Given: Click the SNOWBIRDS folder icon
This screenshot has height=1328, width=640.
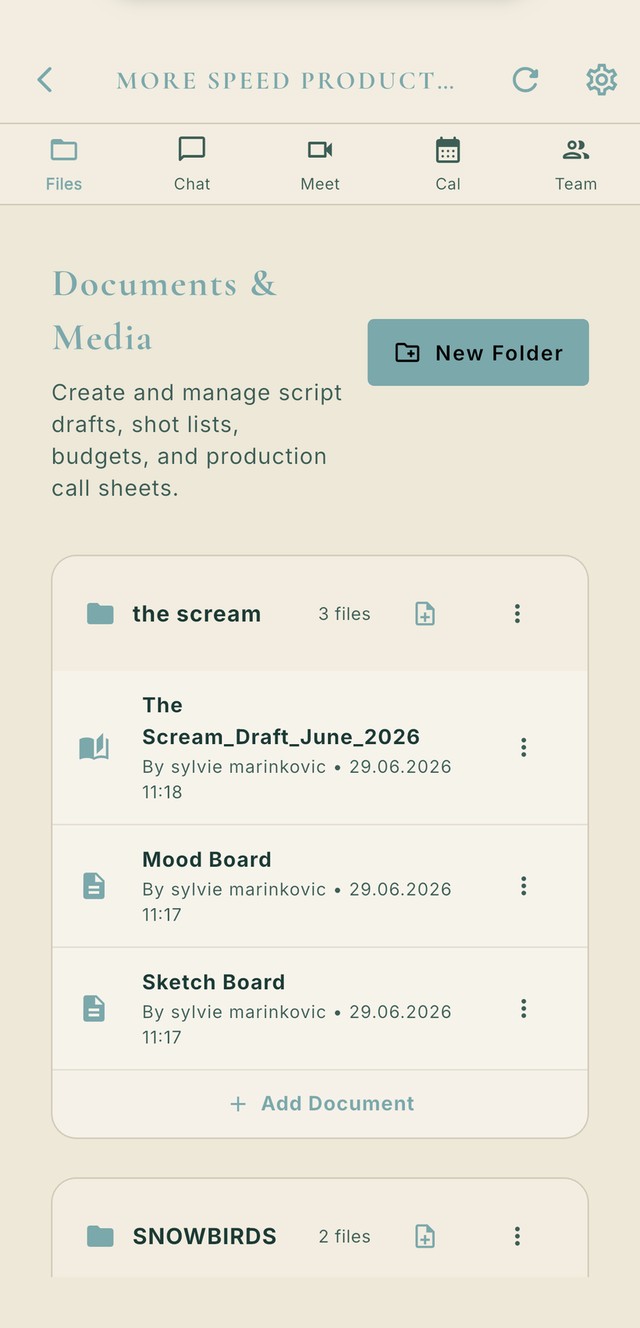Looking at the screenshot, I should pyautogui.click(x=100, y=1237).
